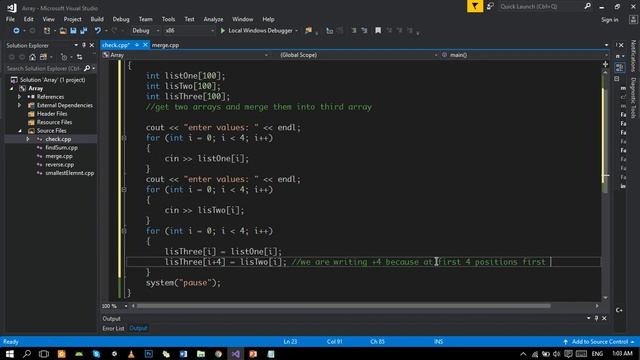Click the Navigate Backward toolbar arrow
Screen dimensions: 640x360
coord(16,31)
